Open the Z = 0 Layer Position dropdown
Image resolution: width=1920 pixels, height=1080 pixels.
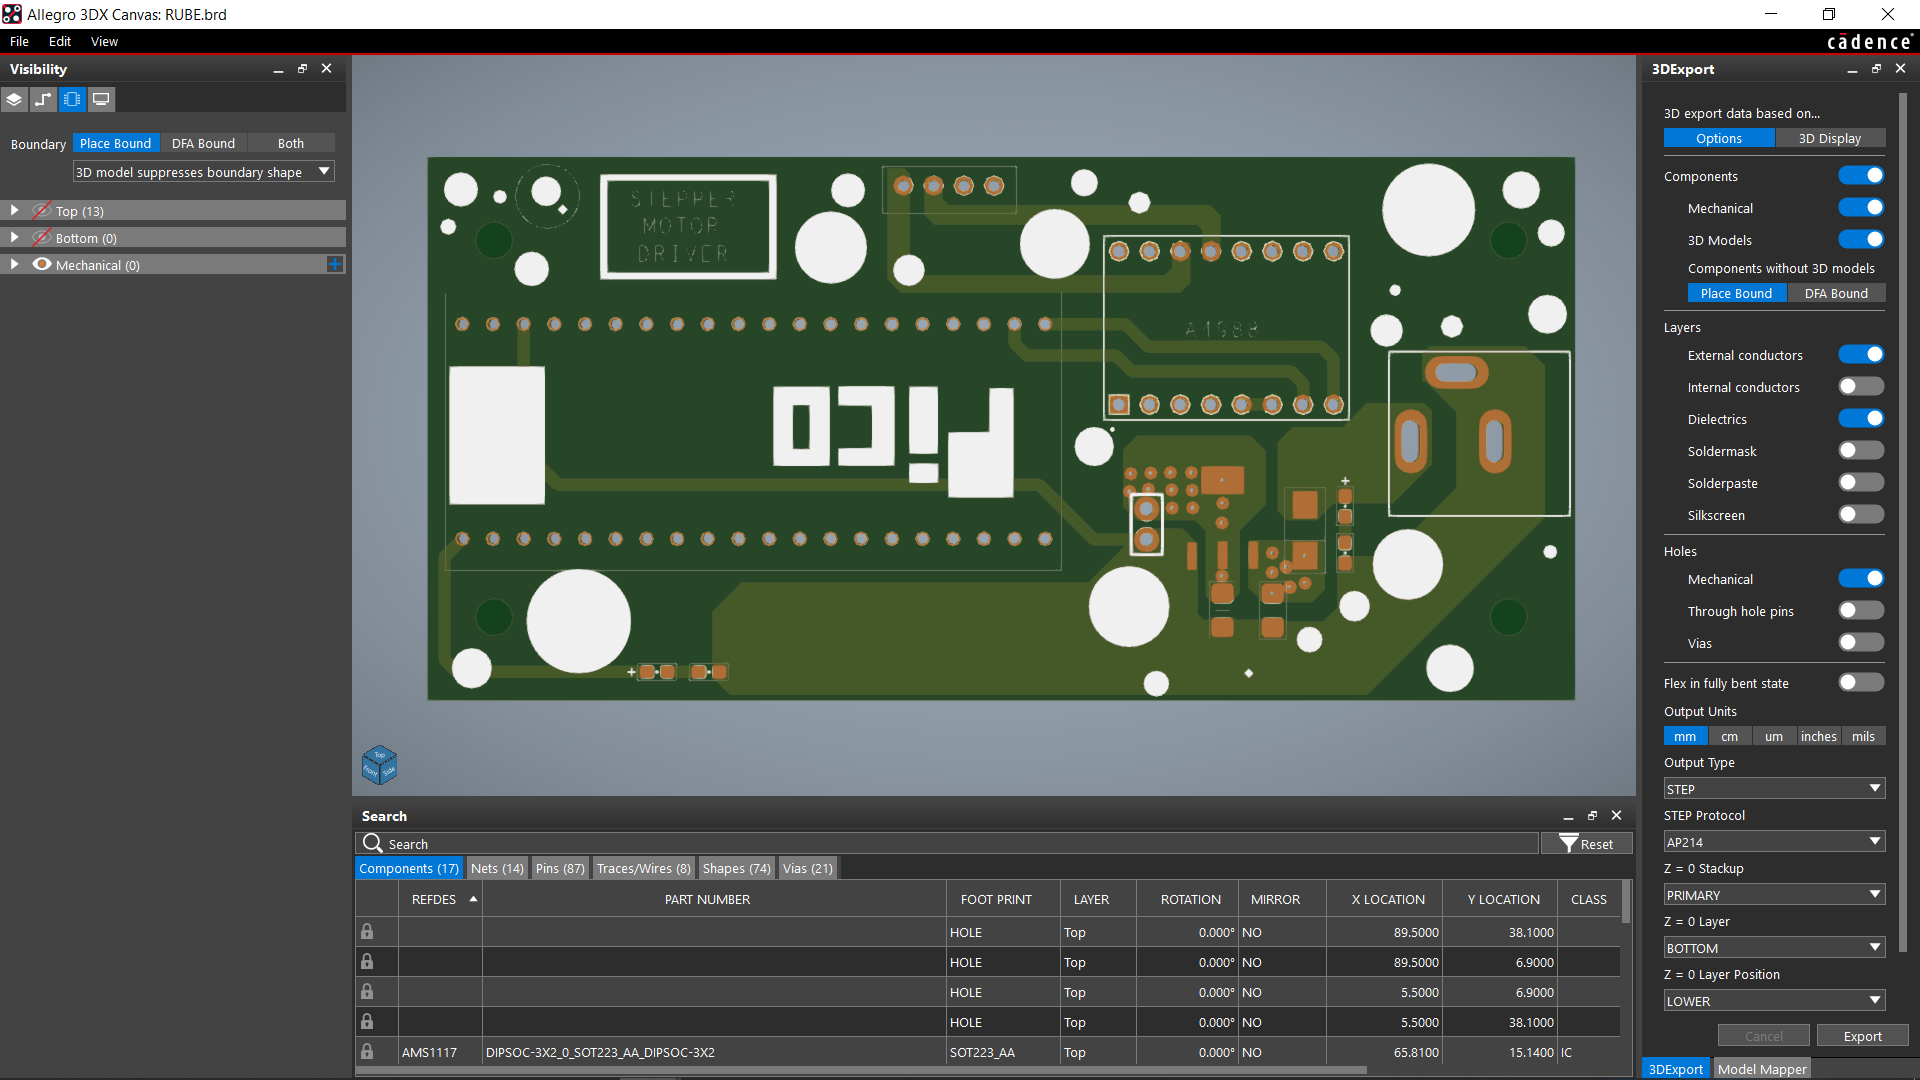click(1774, 1001)
